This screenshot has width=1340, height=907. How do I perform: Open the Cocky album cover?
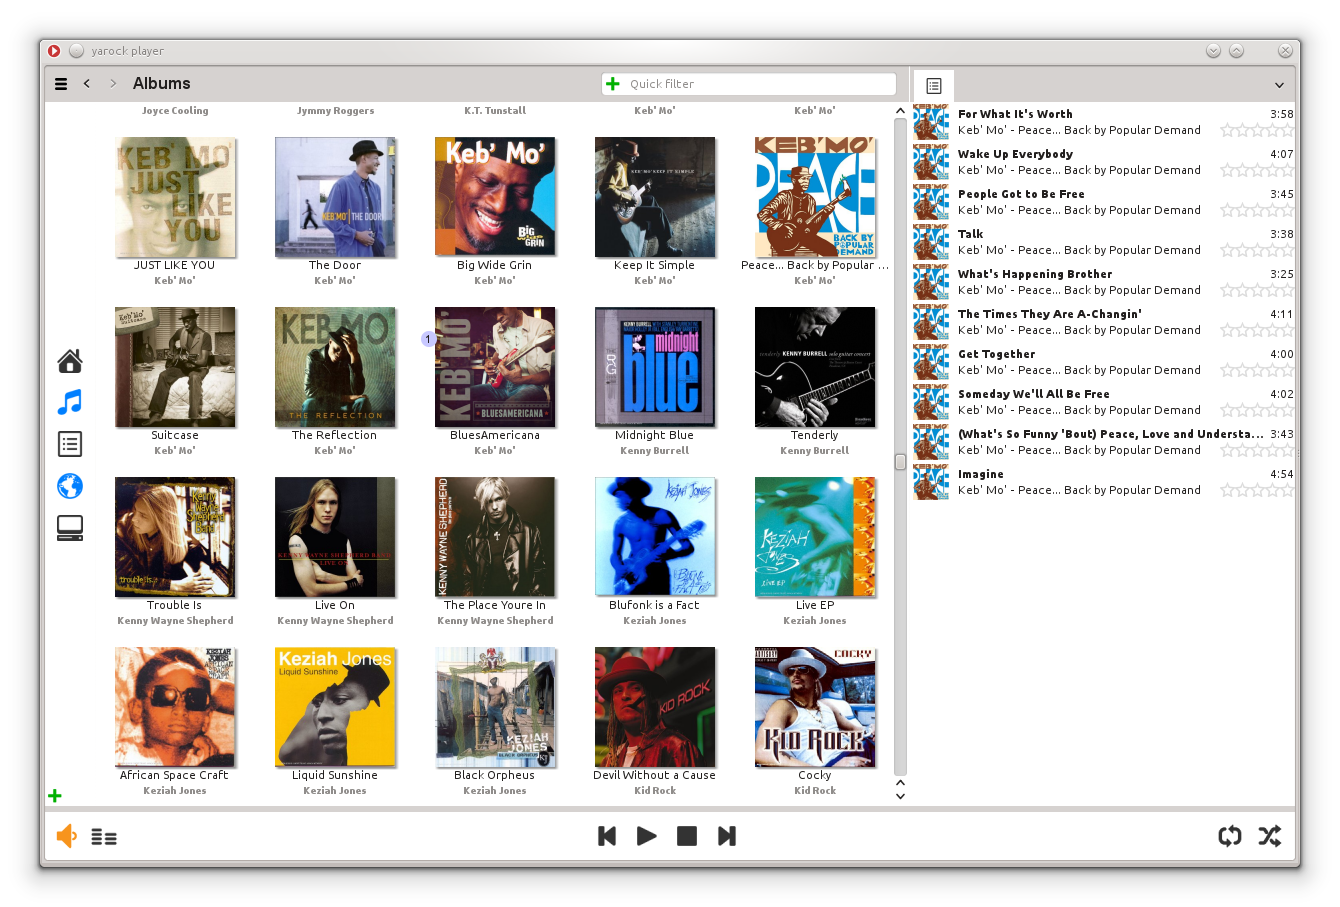815,707
